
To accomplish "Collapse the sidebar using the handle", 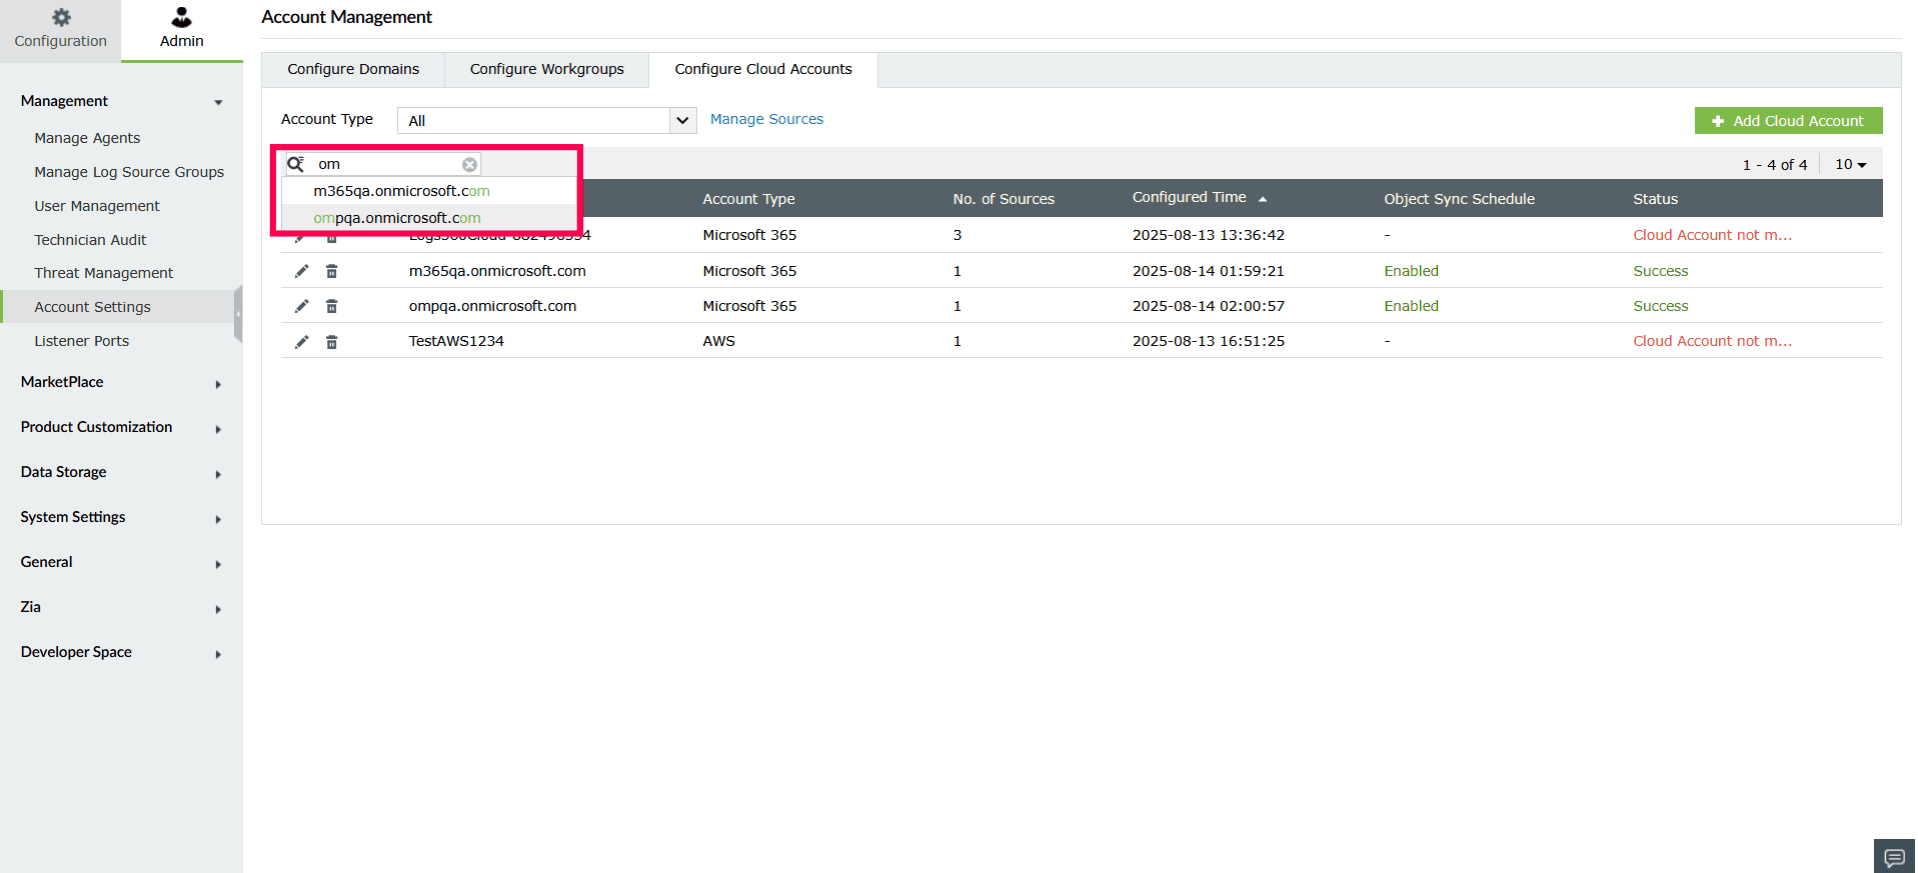I will 238,314.
